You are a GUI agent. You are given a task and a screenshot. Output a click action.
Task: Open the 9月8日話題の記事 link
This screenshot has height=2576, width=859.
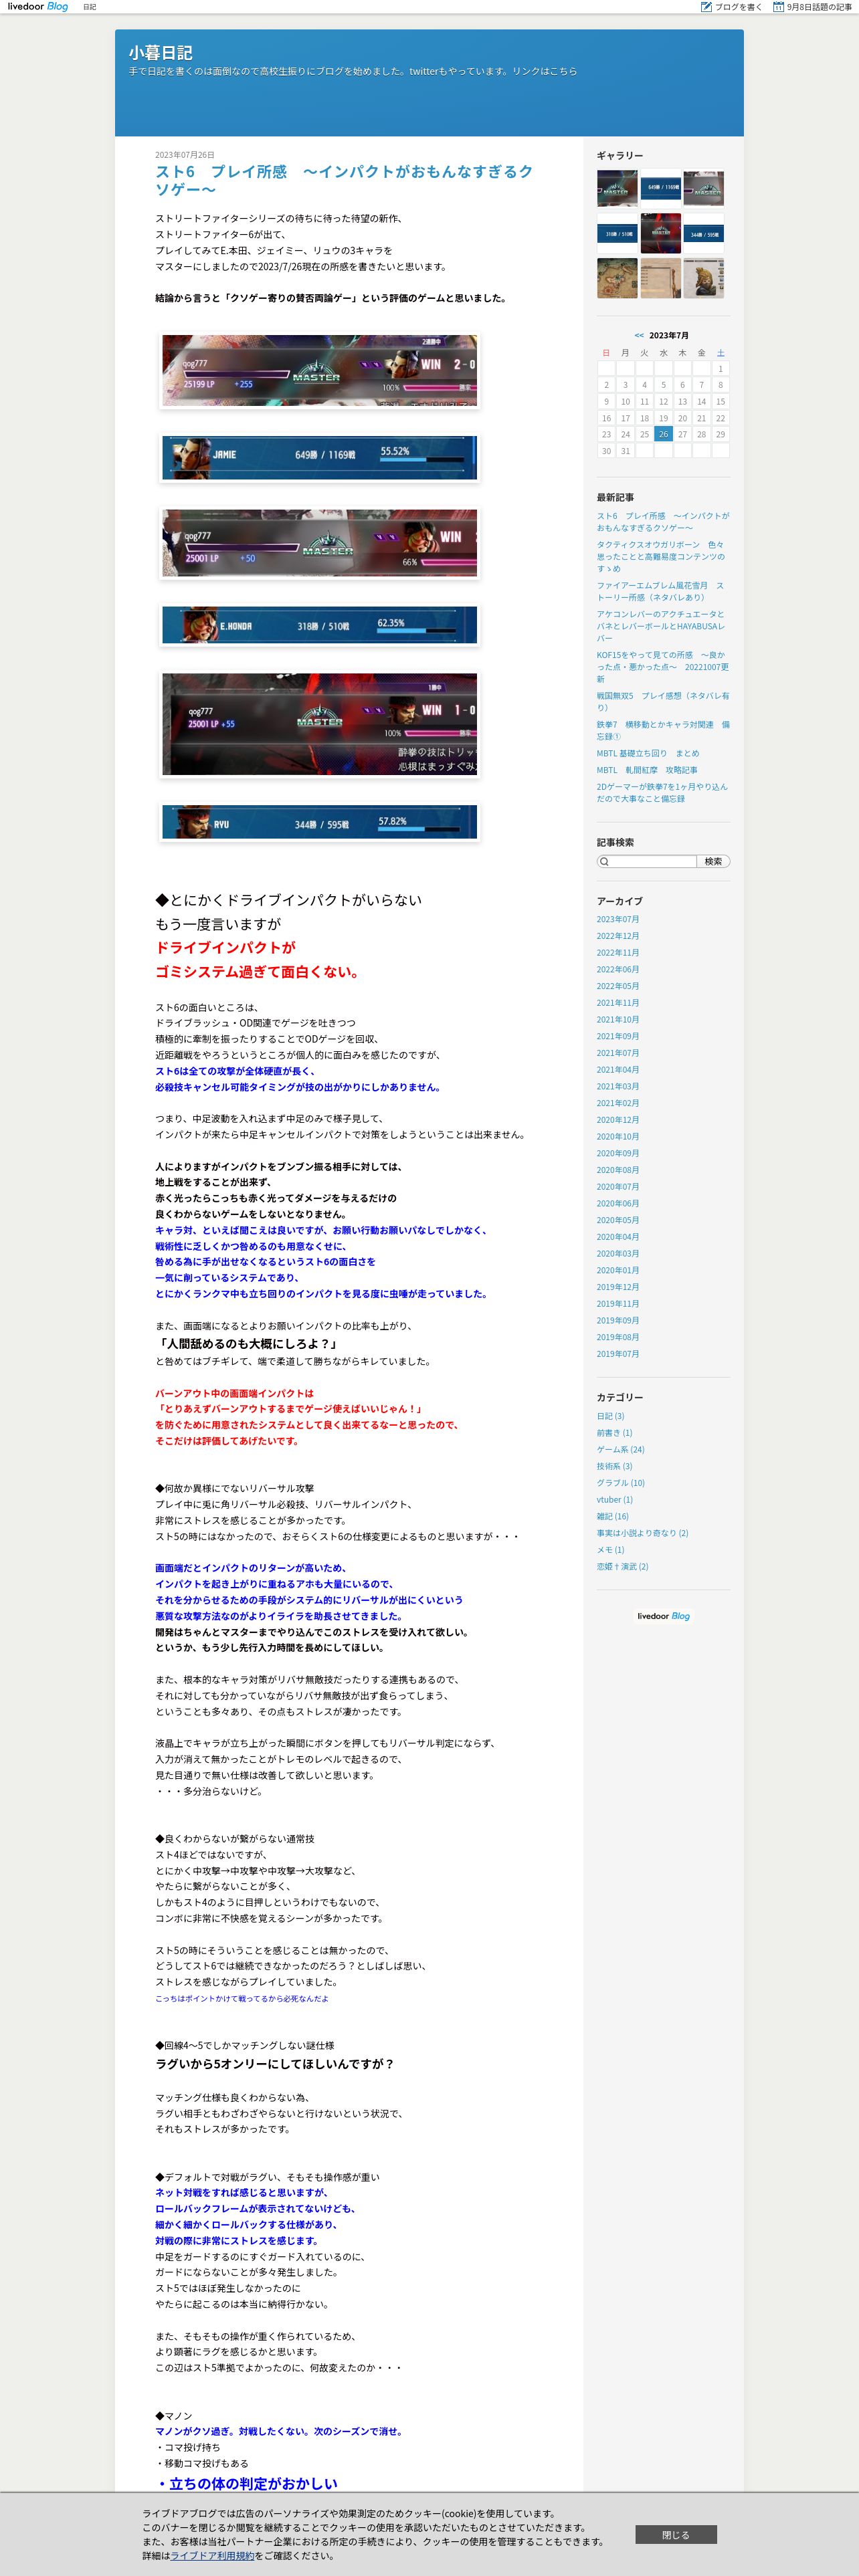[x=819, y=7]
